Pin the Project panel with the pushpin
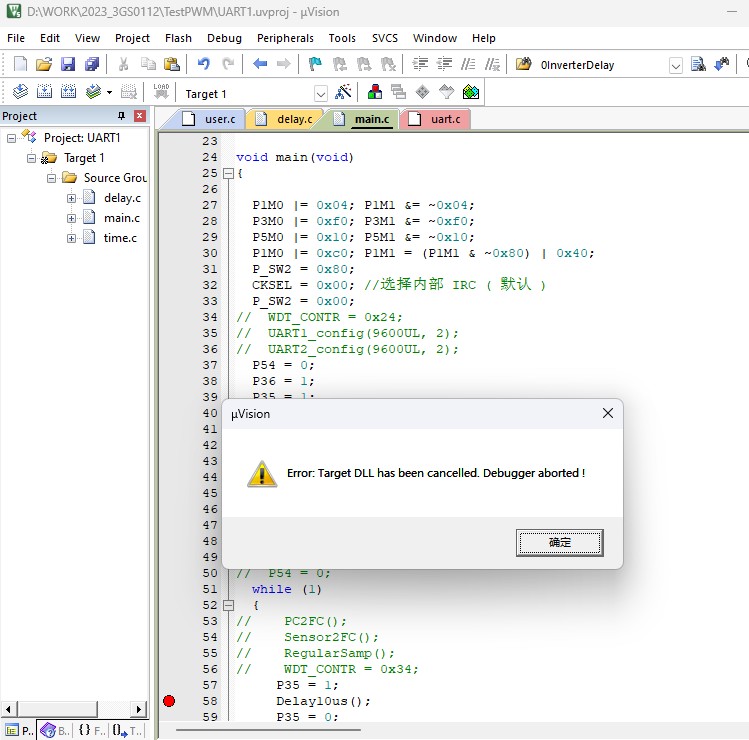This screenshot has height=740, width=749. click(121, 116)
